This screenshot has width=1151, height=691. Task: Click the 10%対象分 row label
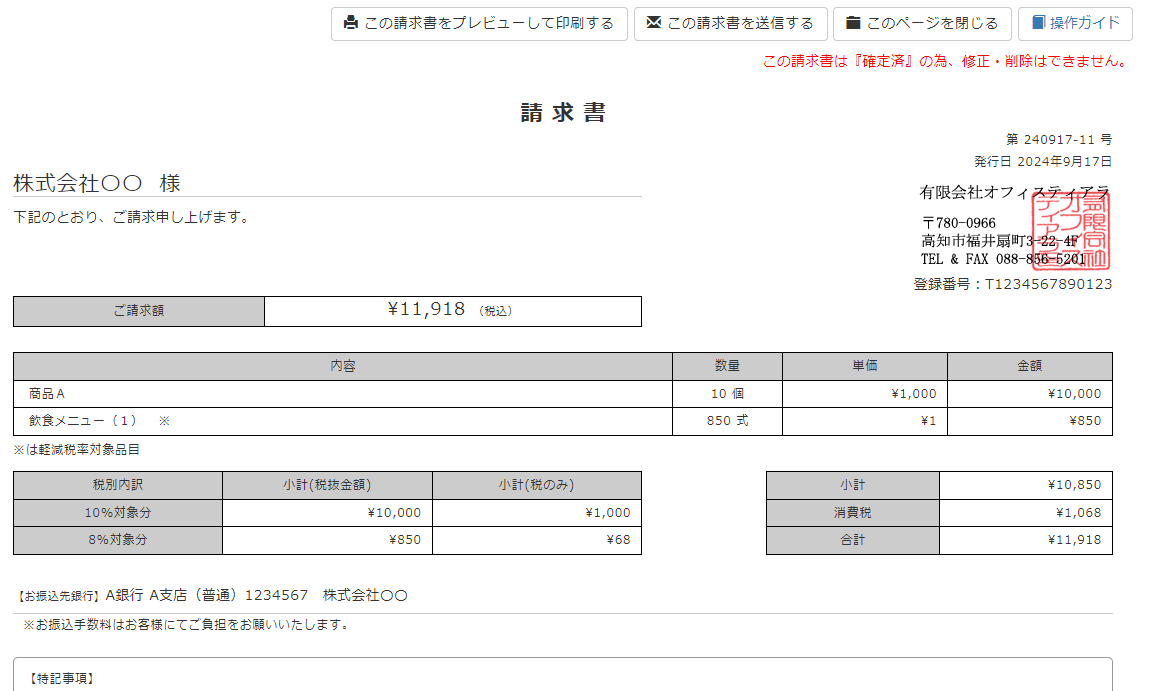click(x=117, y=513)
